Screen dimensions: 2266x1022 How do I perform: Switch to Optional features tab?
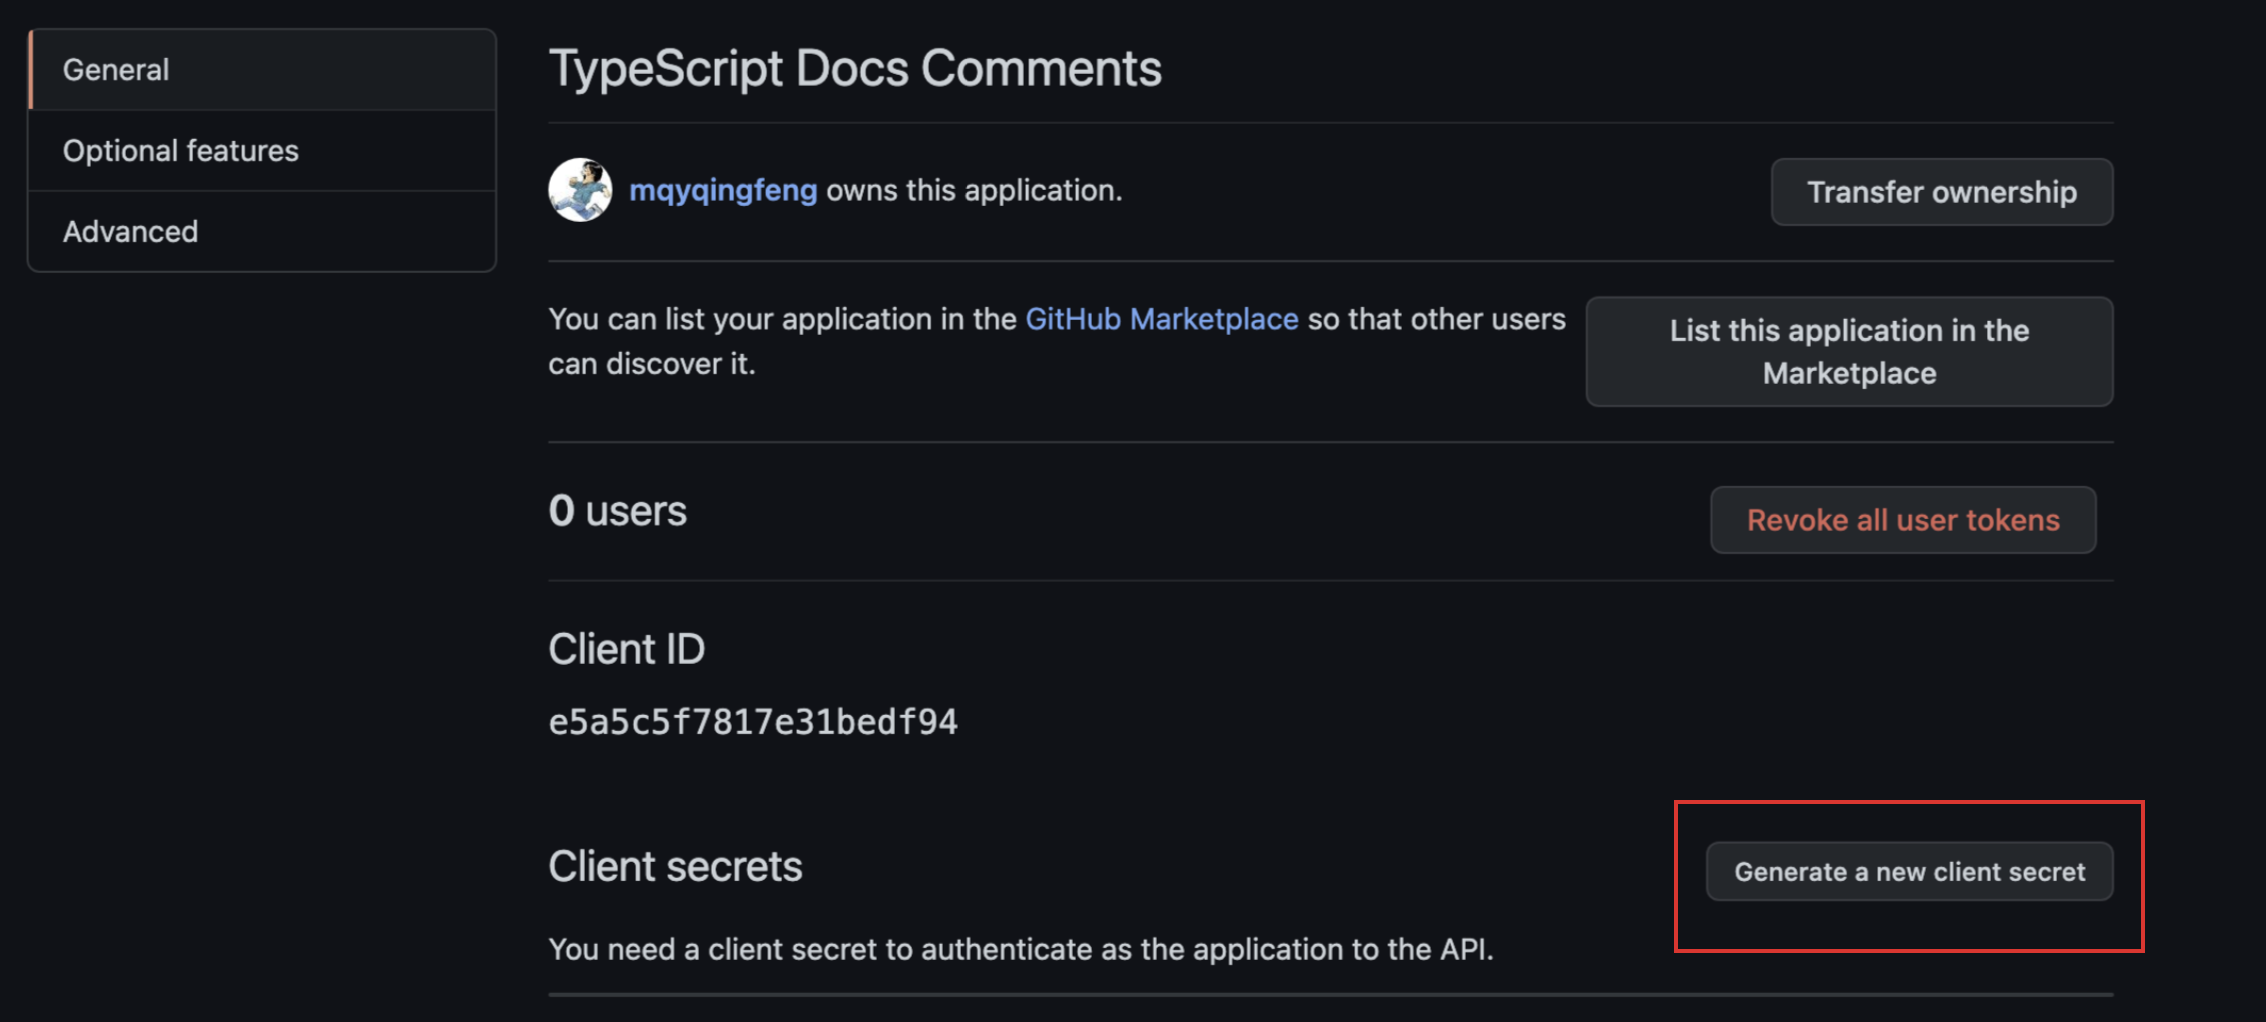pos(262,151)
